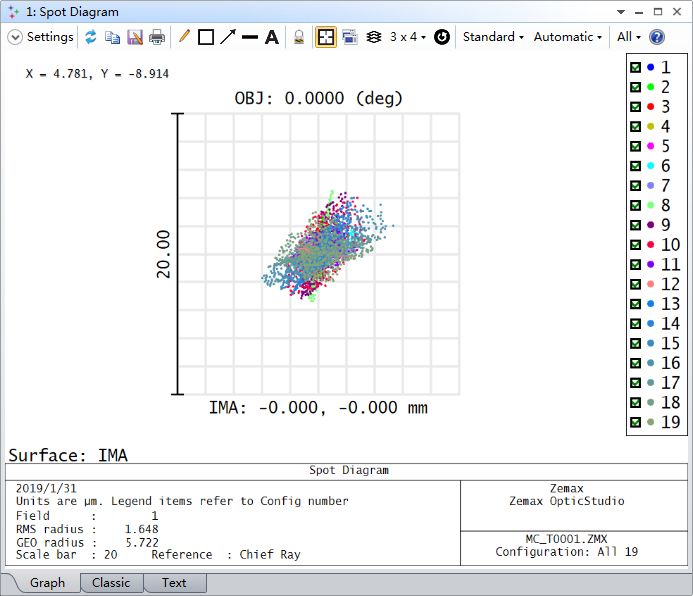Select the text annotation 'A' tool
Image resolution: width=693 pixels, height=596 pixels.
click(x=271, y=37)
